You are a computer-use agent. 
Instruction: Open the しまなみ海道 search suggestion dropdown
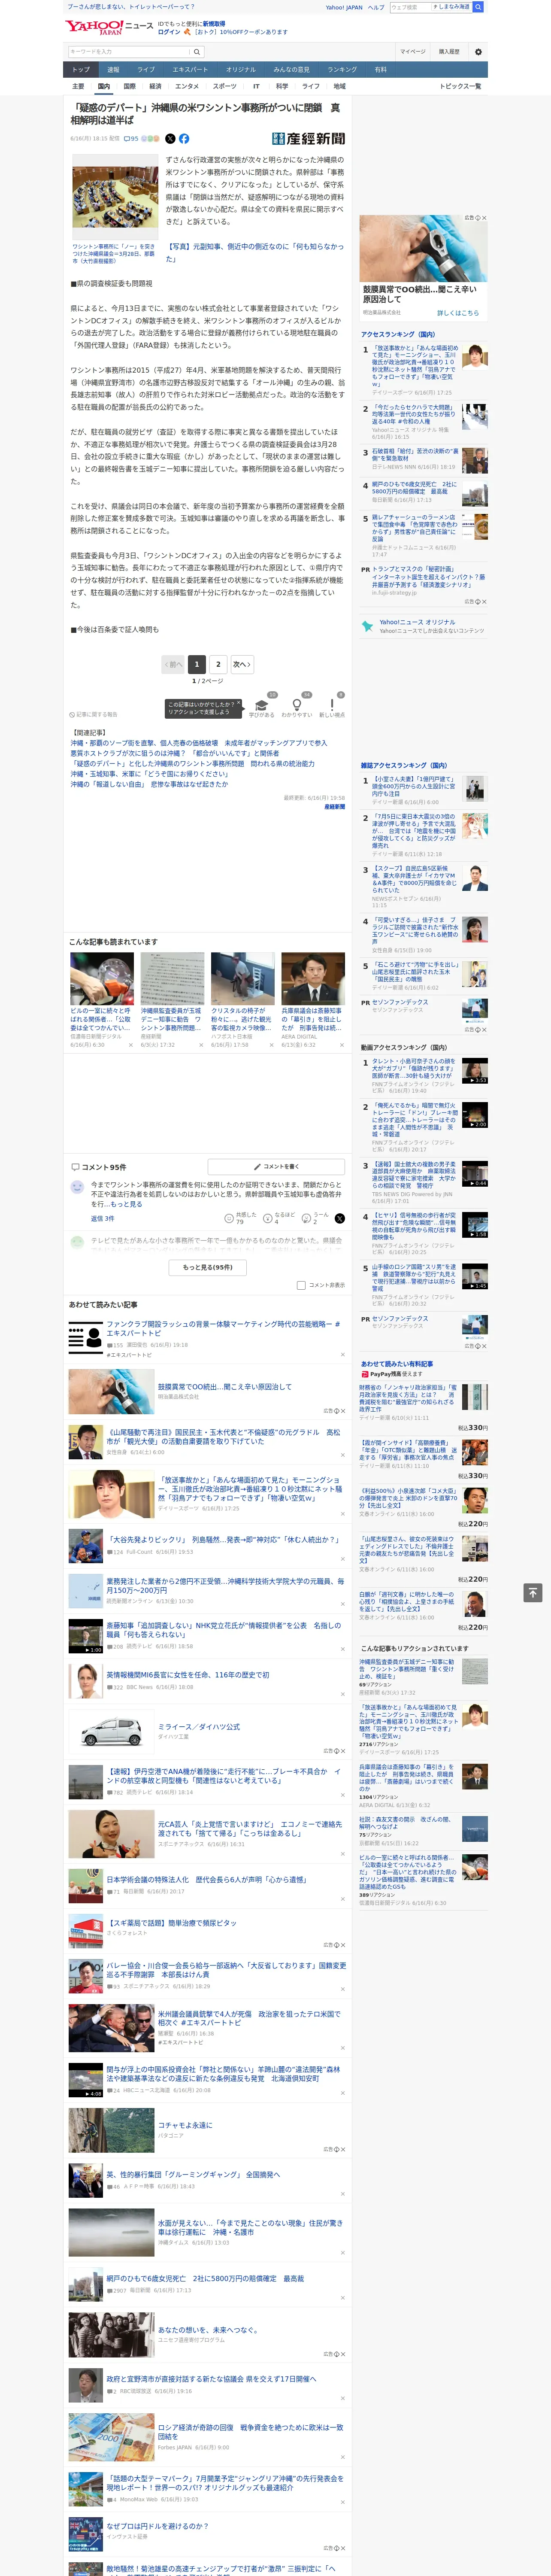tap(451, 7)
